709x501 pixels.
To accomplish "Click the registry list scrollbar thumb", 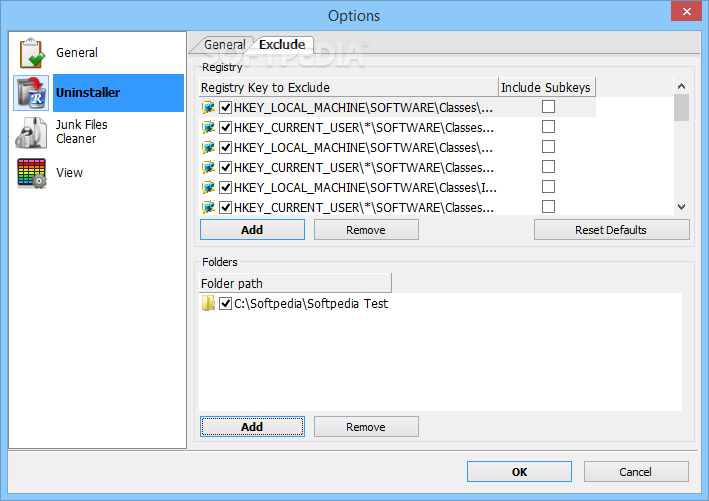I will (x=681, y=108).
